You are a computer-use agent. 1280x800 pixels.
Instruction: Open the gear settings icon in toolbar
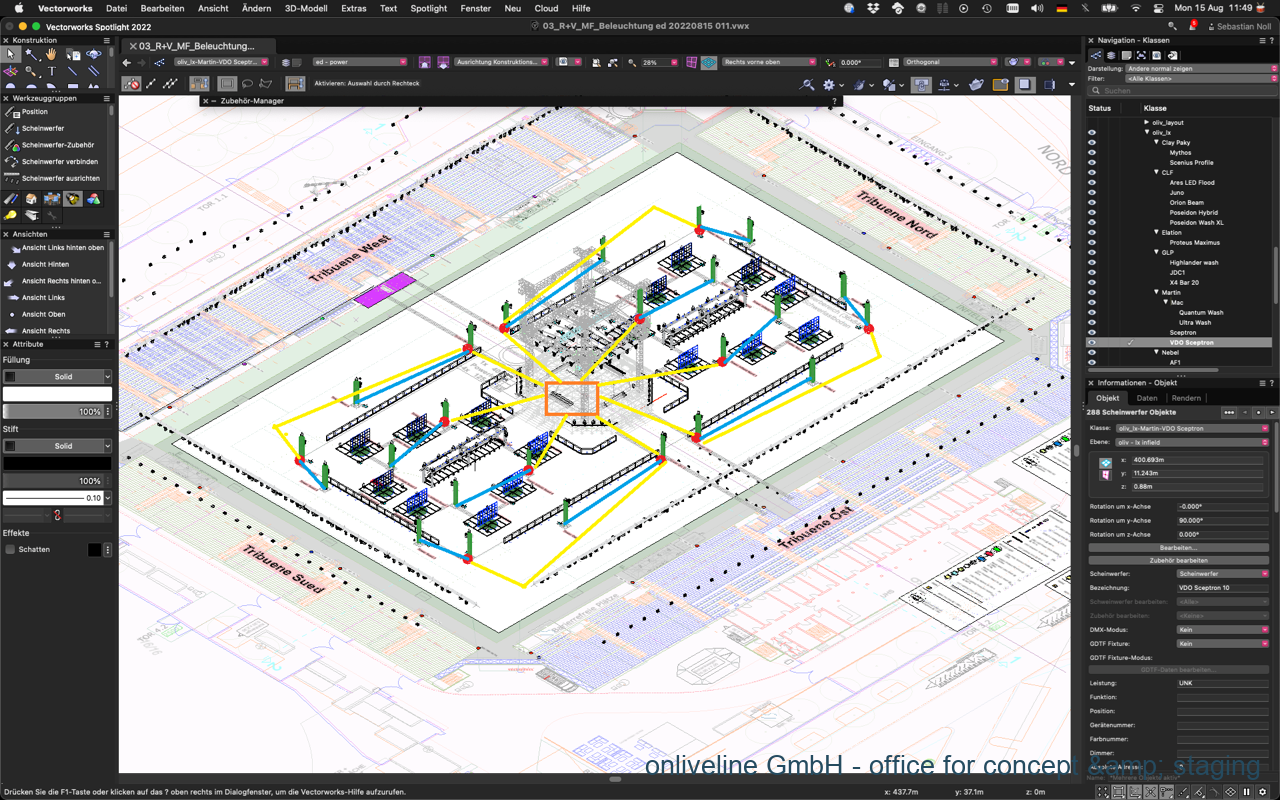[828, 85]
